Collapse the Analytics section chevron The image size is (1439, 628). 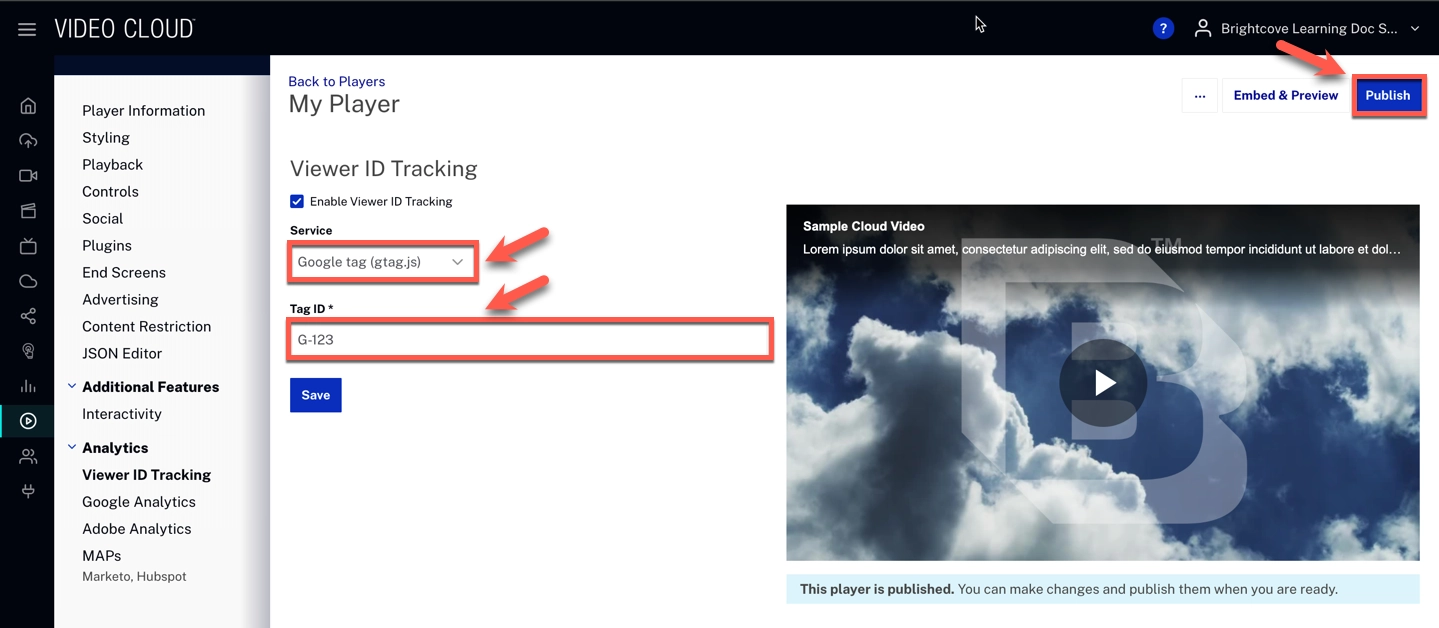coord(72,448)
